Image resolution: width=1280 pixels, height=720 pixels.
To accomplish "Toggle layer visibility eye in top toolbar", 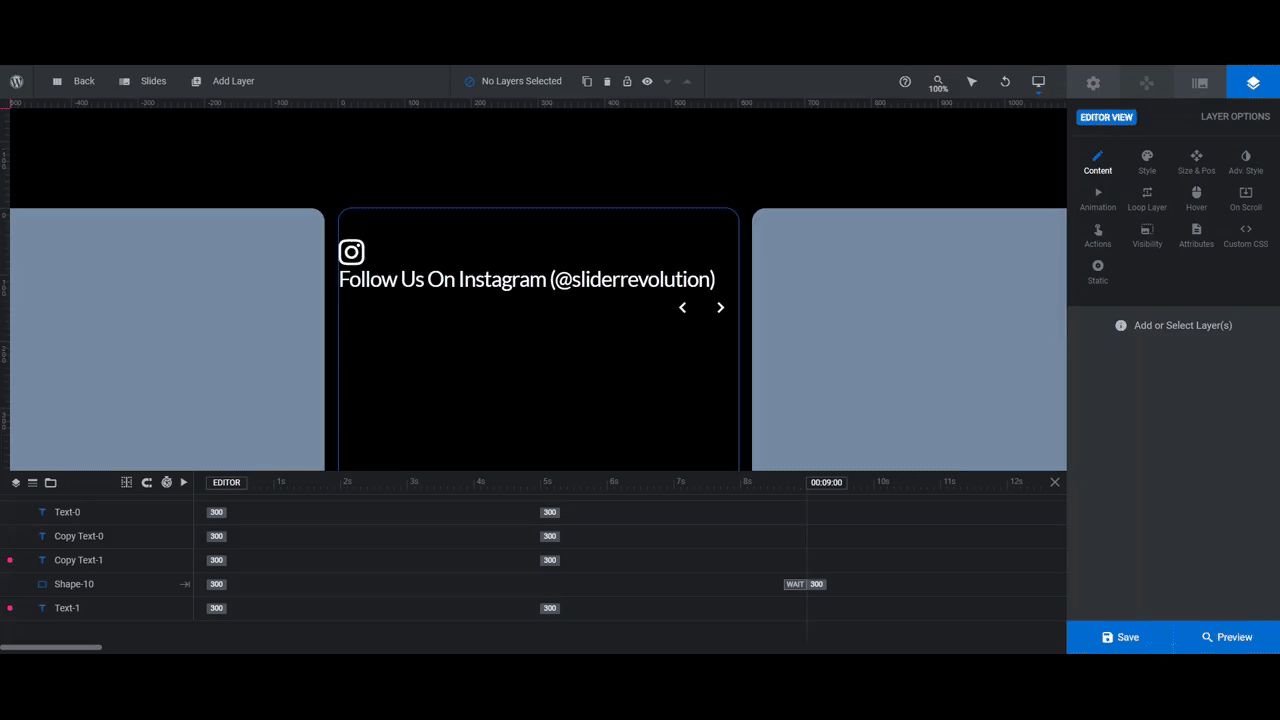I will pos(647,81).
